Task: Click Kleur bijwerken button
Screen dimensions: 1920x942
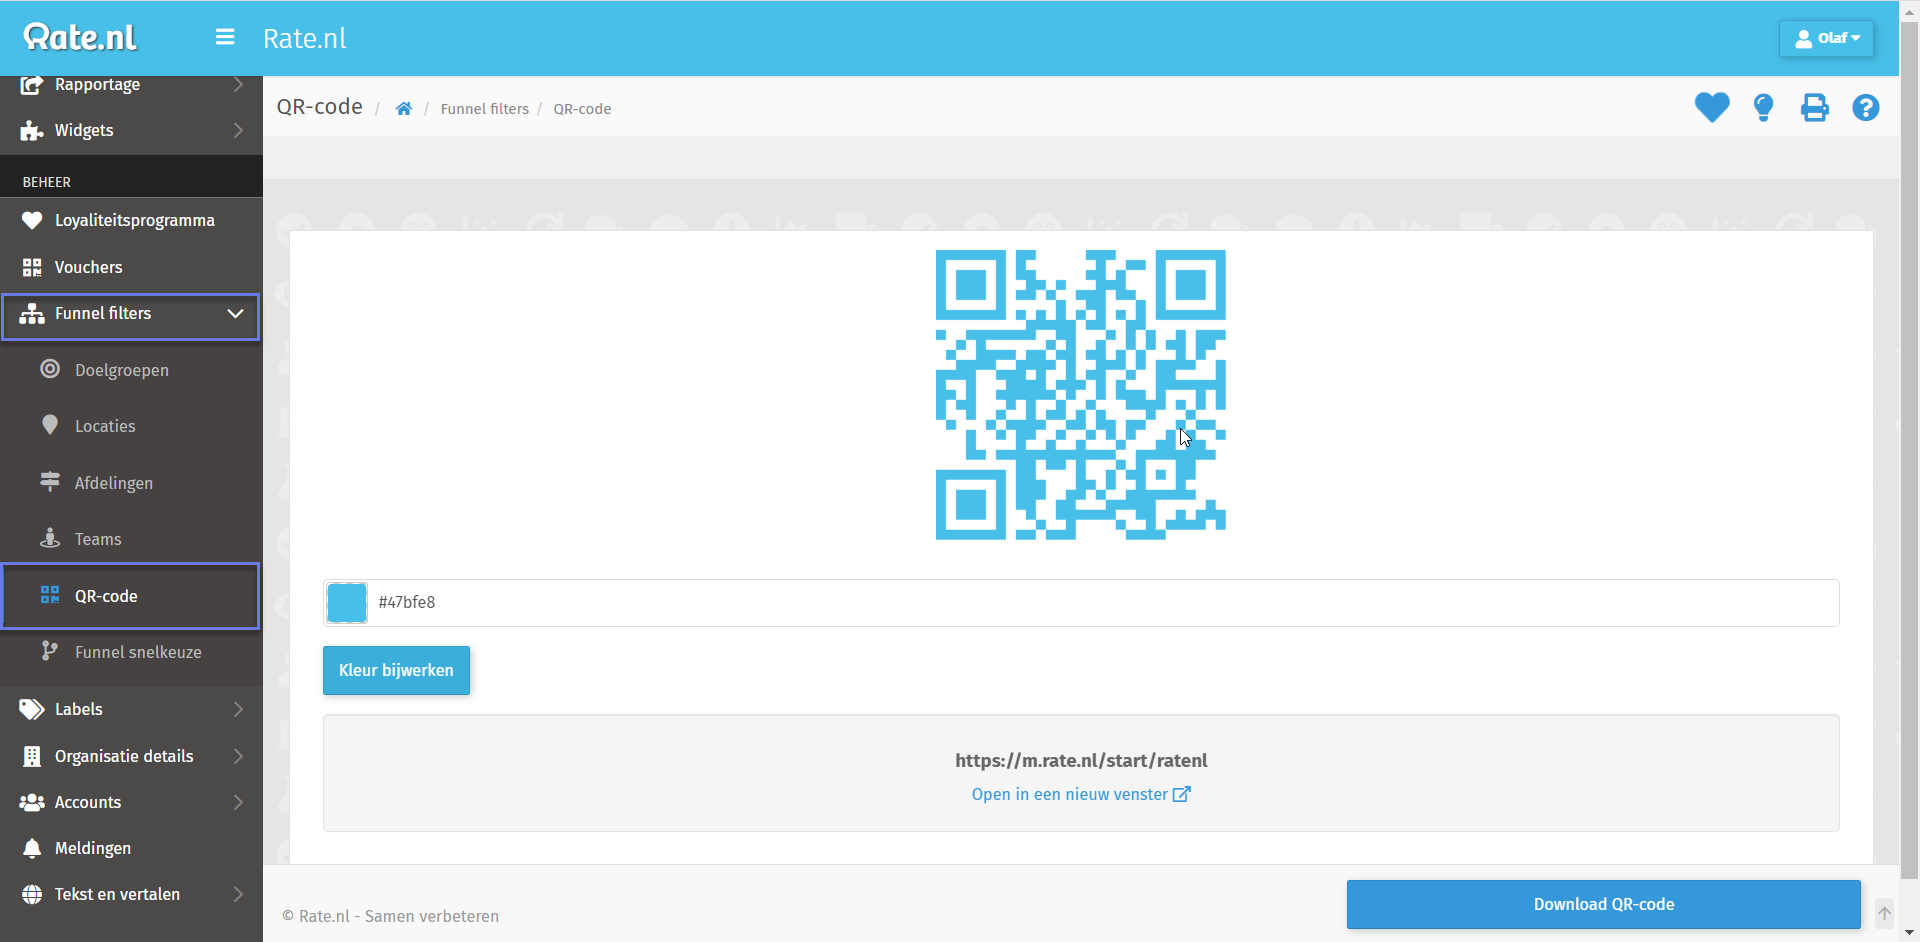Action: click(396, 670)
